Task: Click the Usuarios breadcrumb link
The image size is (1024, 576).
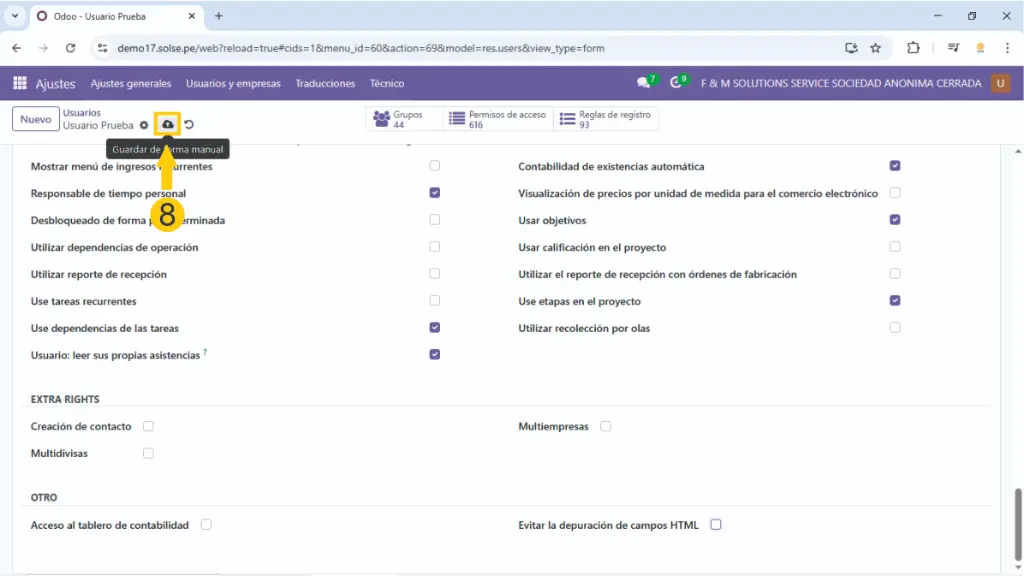Action: coord(82,113)
